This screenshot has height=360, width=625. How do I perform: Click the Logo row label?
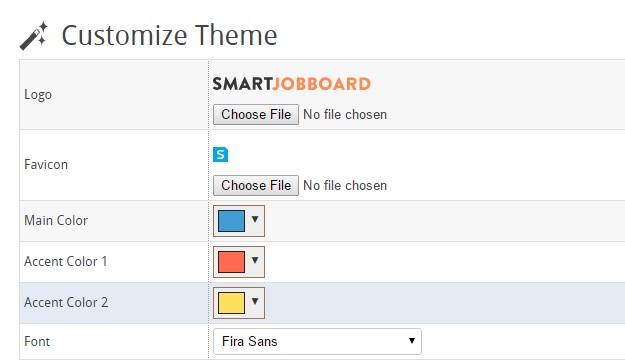[38, 95]
